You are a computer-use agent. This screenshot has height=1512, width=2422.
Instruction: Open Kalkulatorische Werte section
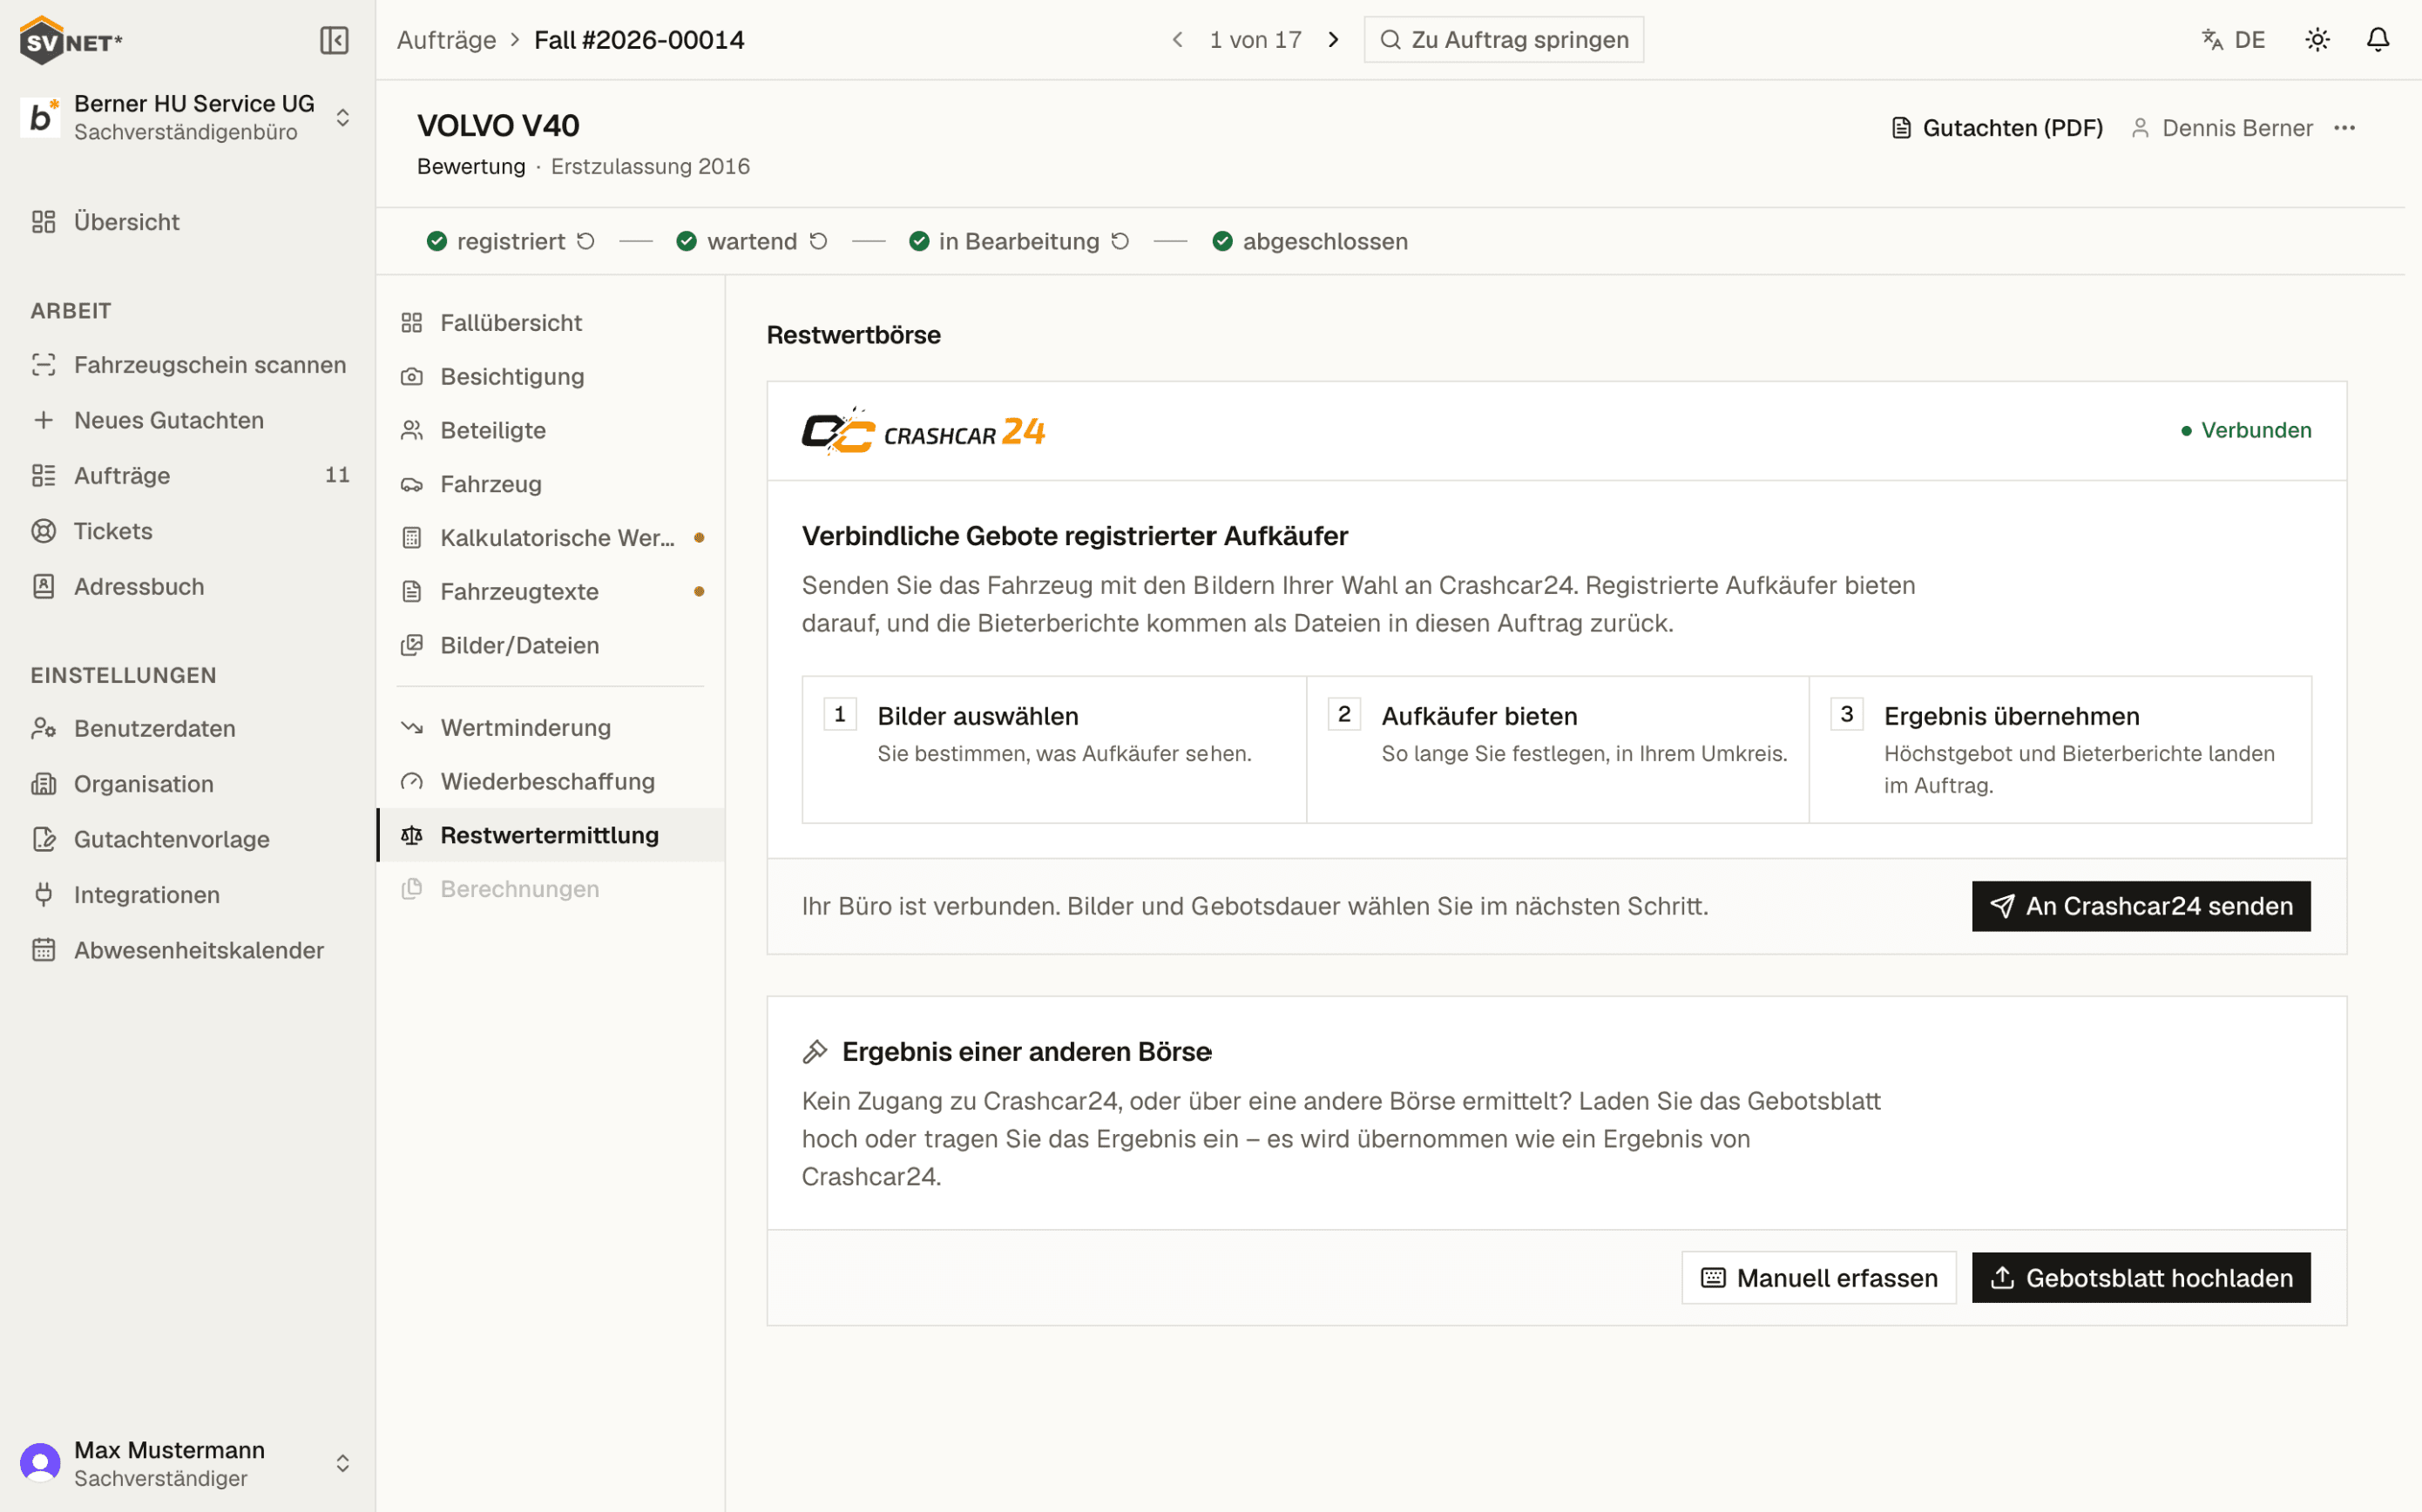click(551, 537)
